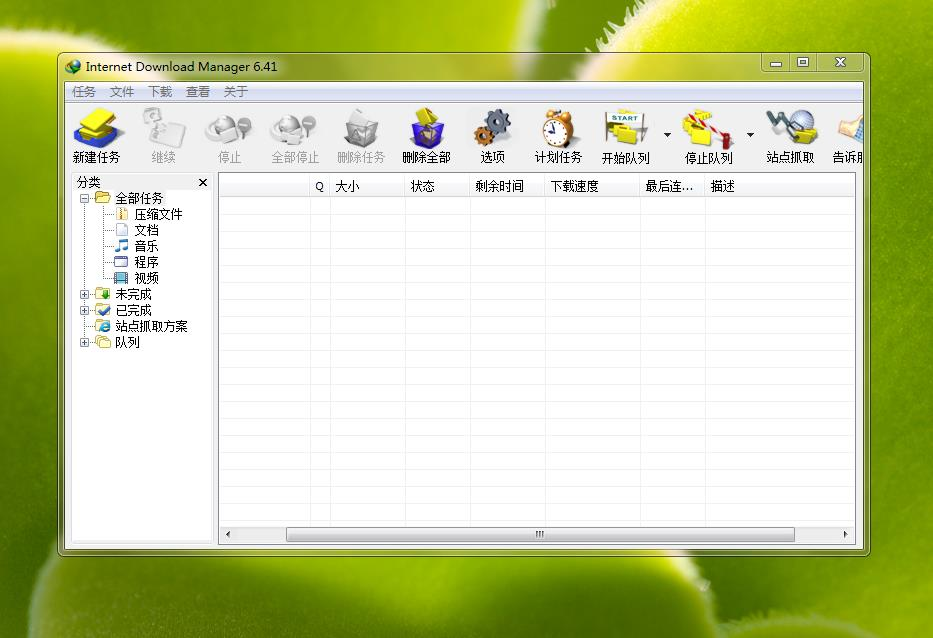Viewport: 933px width, 638px height.
Task: Sort by 大小 column header
Action: pyautogui.click(x=368, y=186)
